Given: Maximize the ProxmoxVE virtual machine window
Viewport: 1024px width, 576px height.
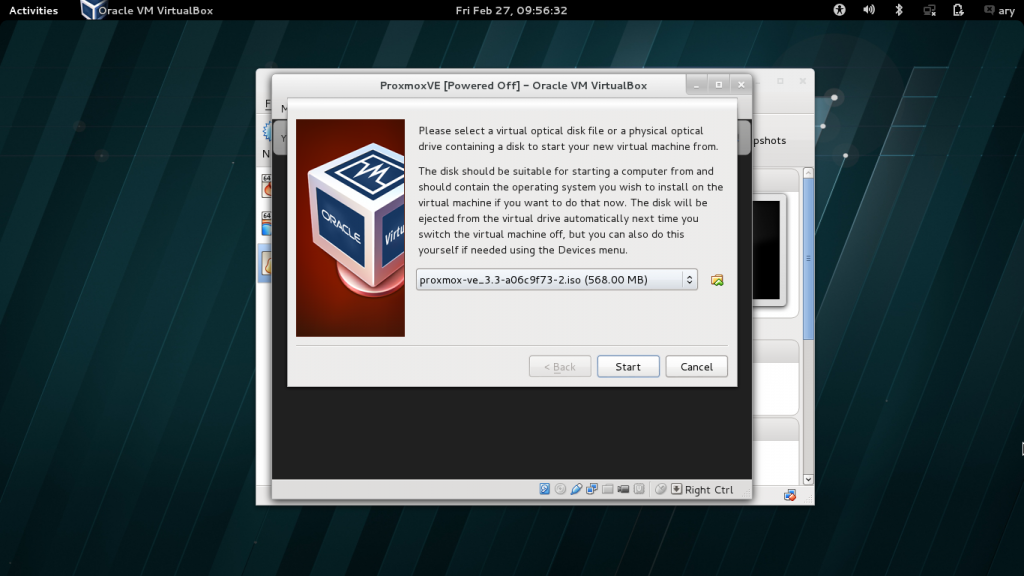Looking at the screenshot, I should (x=718, y=85).
